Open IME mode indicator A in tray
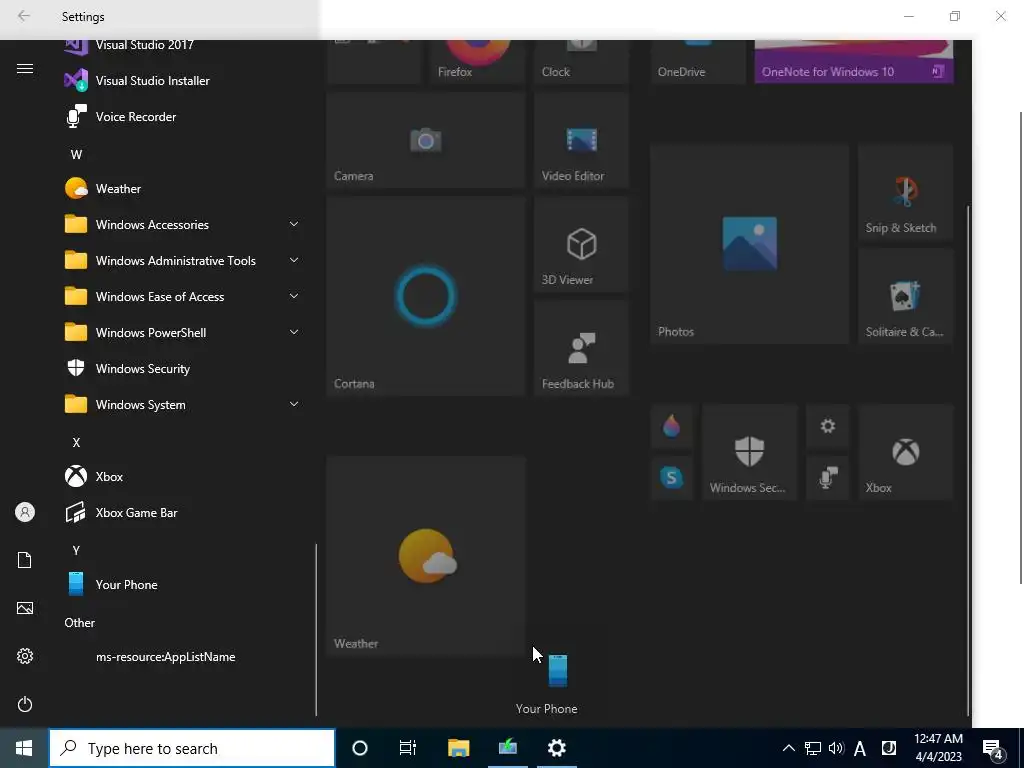The width and height of the screenshot is (1024, 768). (860, 748)
